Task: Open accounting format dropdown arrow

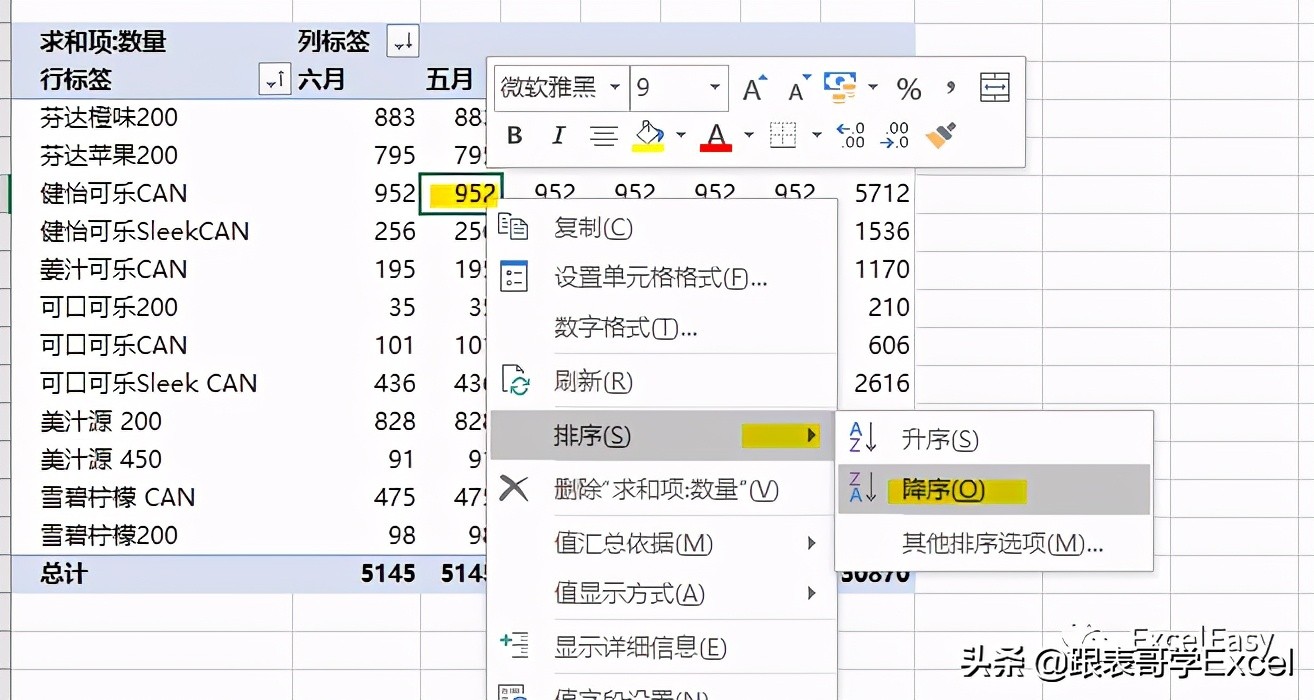Action: [872, 88]
